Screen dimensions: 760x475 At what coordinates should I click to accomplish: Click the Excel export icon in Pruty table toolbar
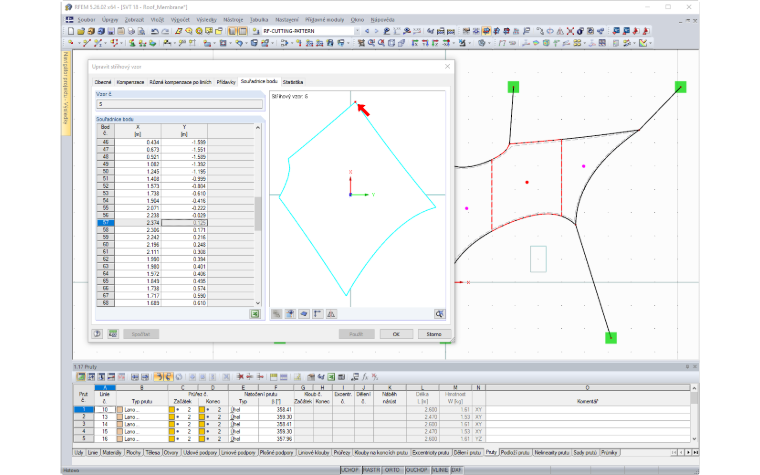coord(331,377)
